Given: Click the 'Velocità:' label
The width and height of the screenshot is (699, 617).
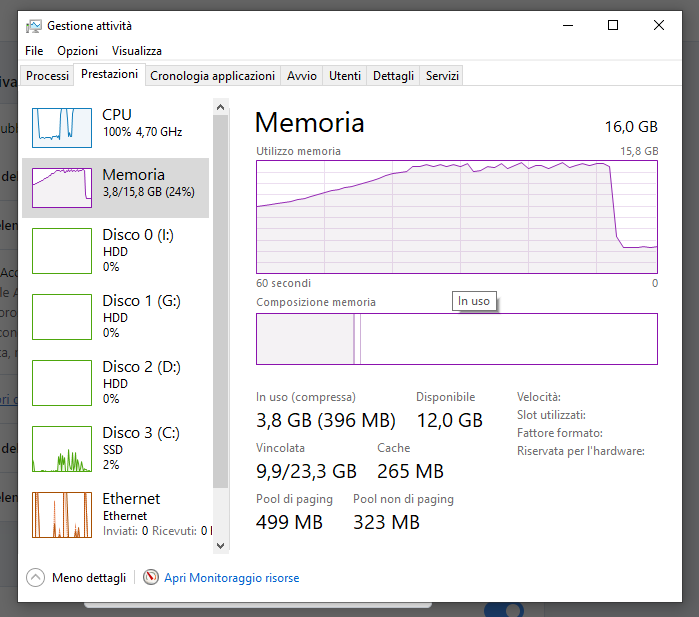Looking at the screenshot, I should [539, 397].
